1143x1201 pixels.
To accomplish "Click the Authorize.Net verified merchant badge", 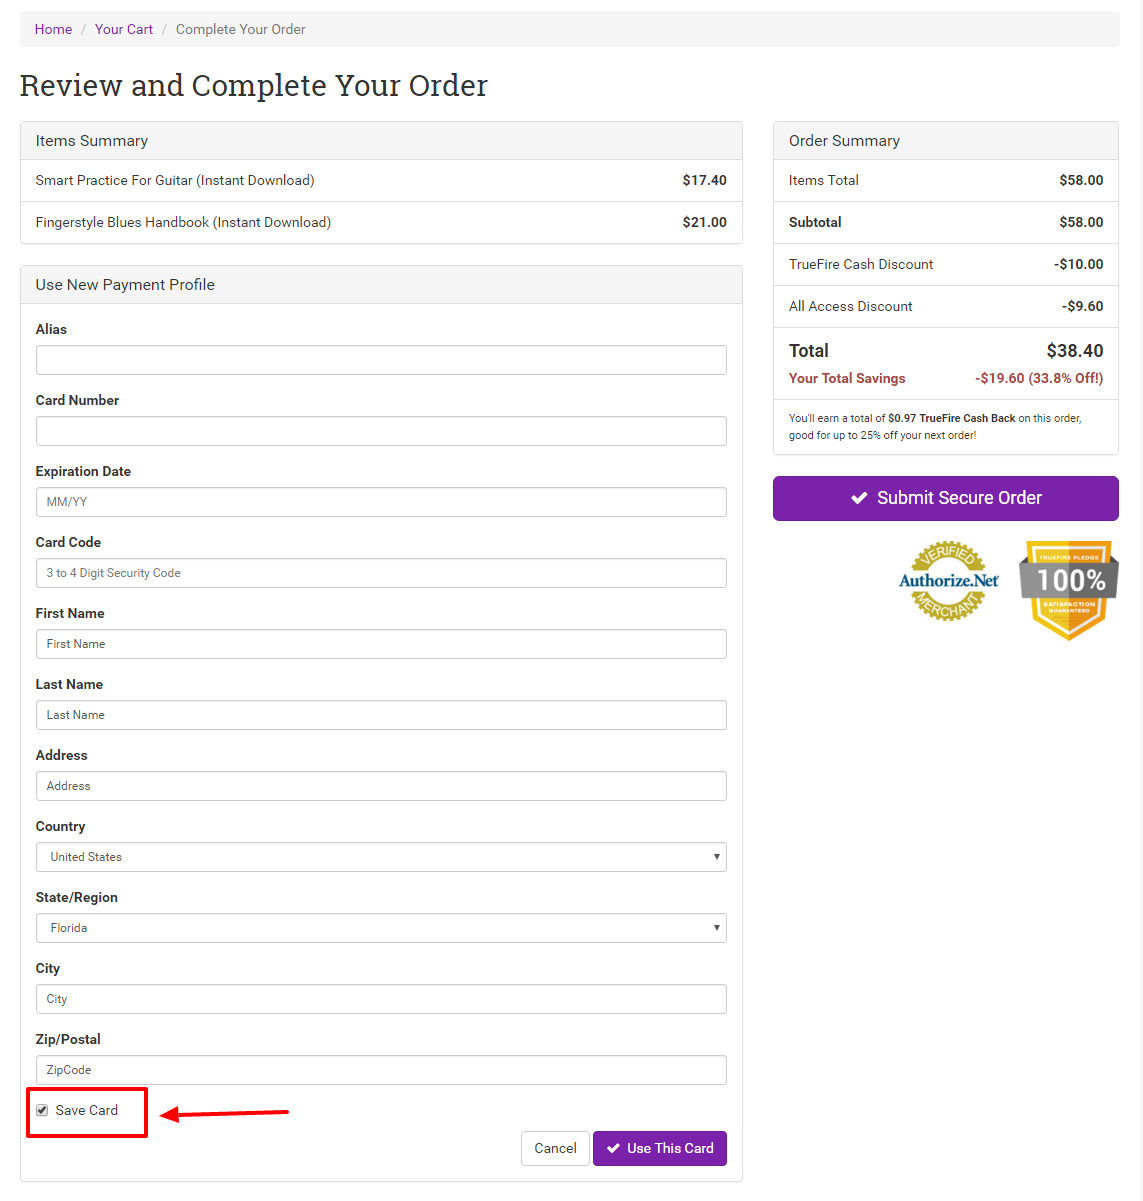I will 948,581.
